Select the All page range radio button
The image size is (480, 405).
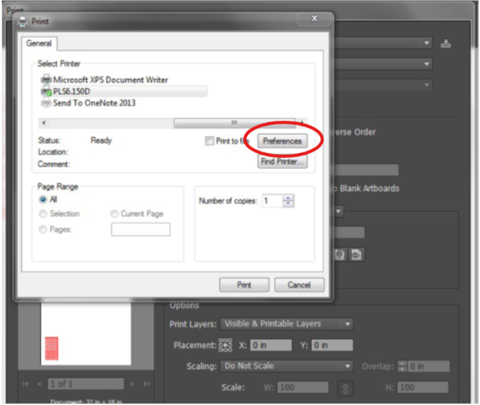(x=43, y=199)
